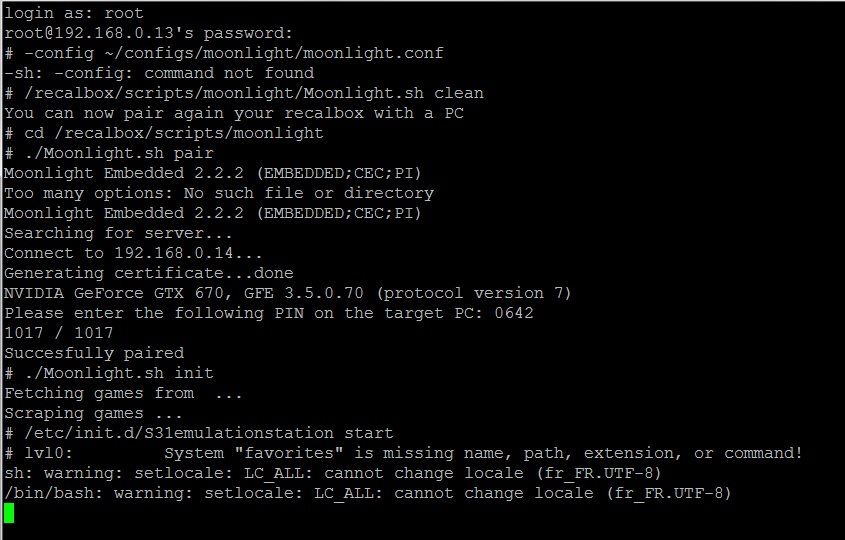Viewport: 845px width, 540px height.
Task: Click the /bin/bash setlocale warning line
Action: pyautogui.click(x=368, y=493)
